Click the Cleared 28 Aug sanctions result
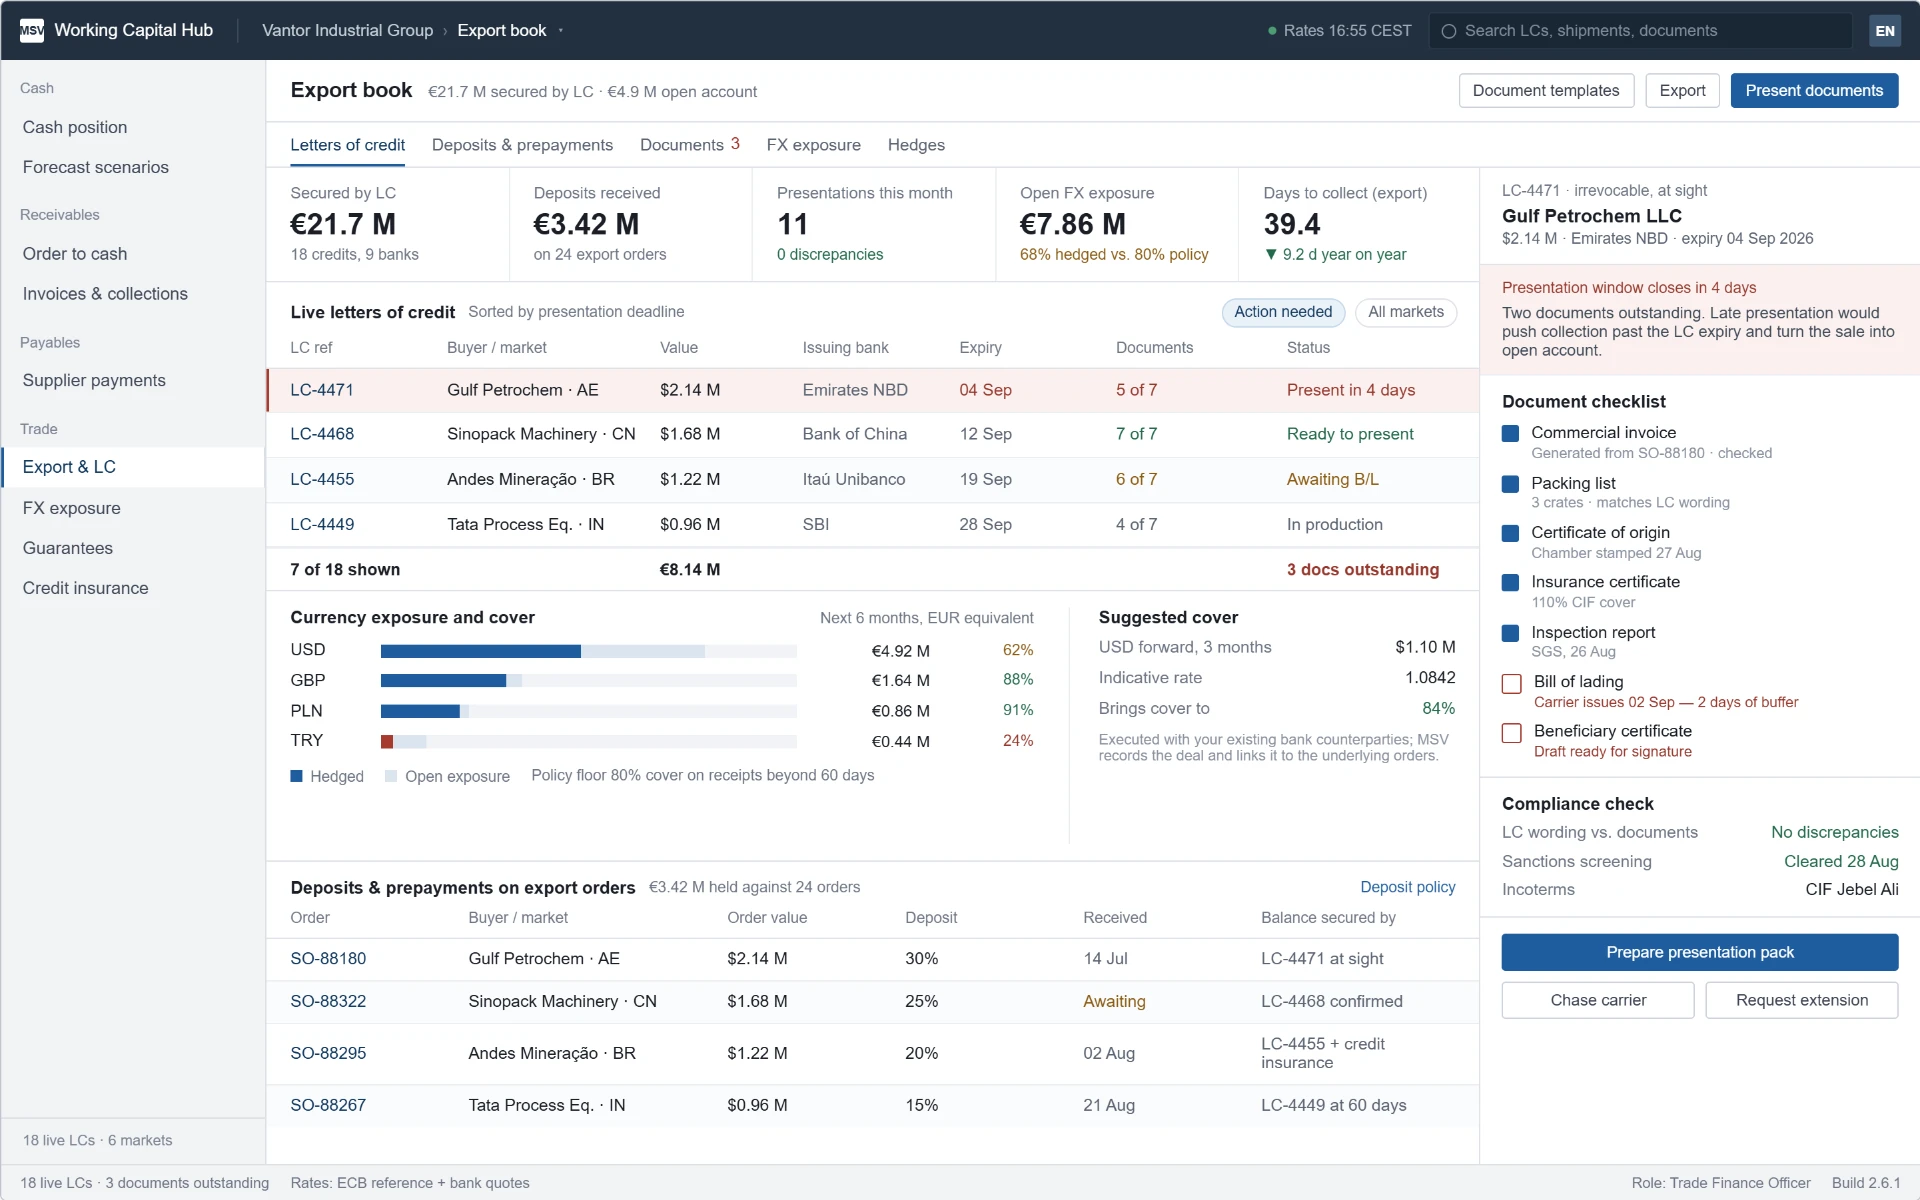 1841,861
